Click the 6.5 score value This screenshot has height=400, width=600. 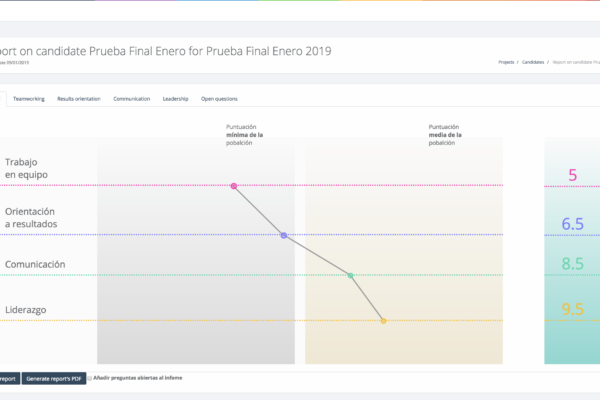(x=572, y=224)
